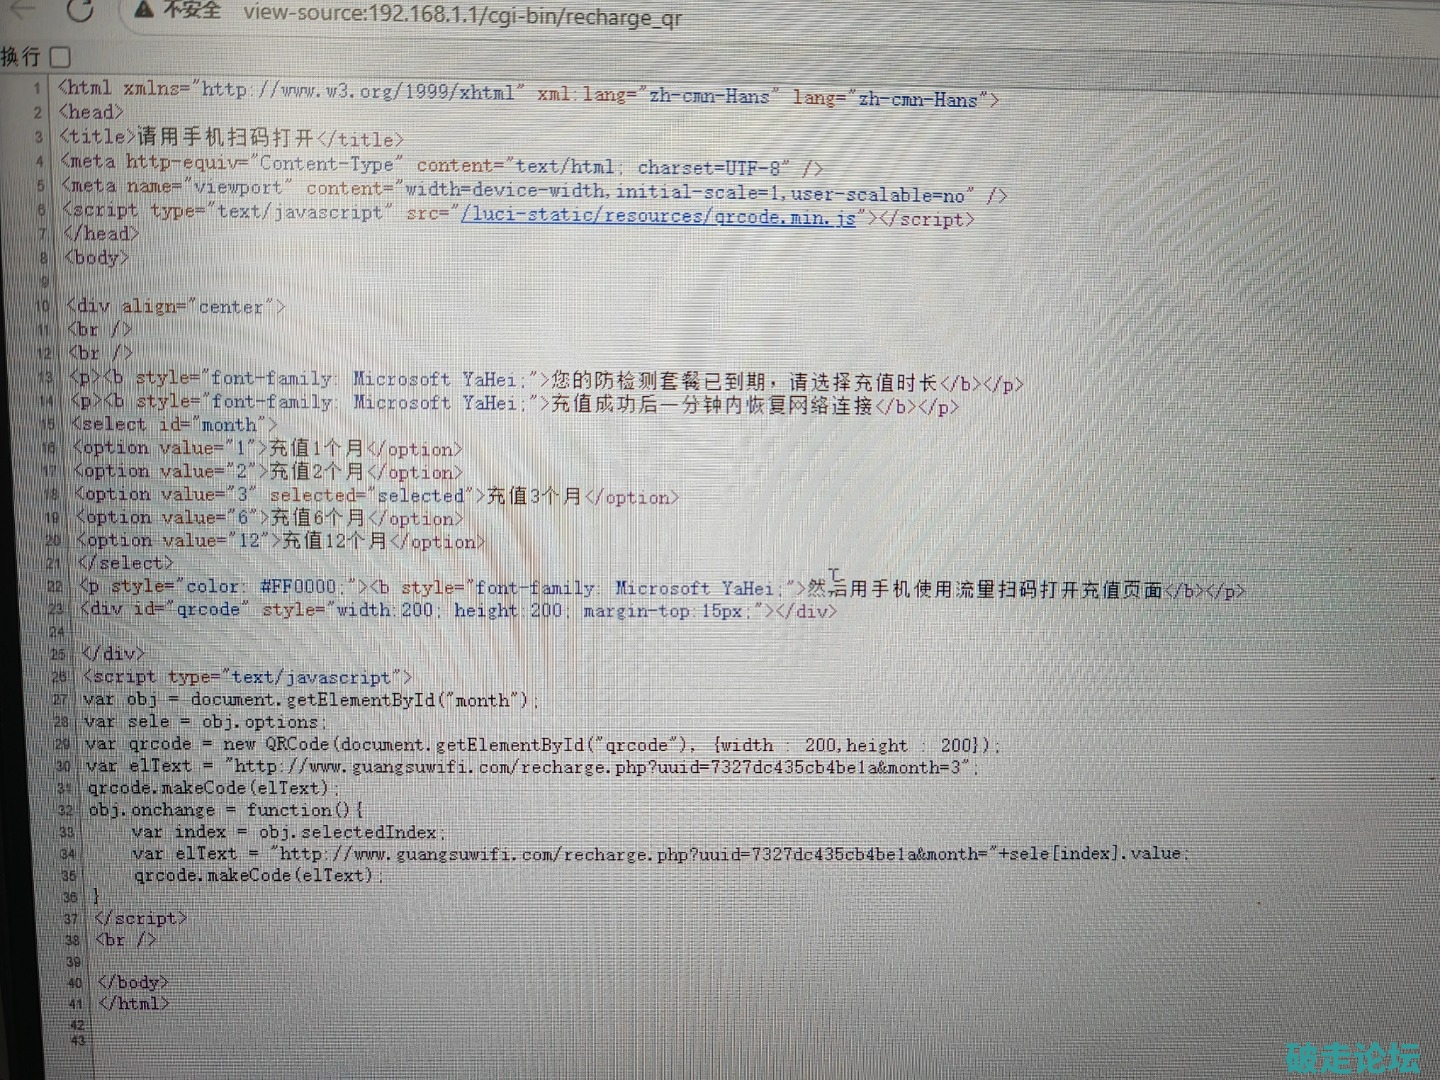Click the select id="month" line
The height and width of the screenshot is (1080, 1440).
175,424
